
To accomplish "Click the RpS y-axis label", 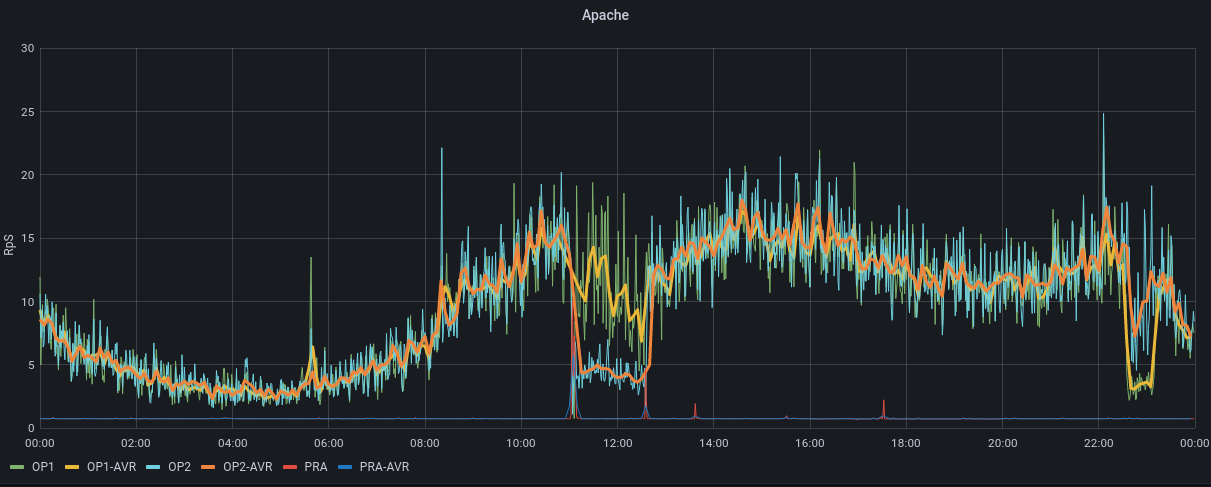I will pos(9,243).
